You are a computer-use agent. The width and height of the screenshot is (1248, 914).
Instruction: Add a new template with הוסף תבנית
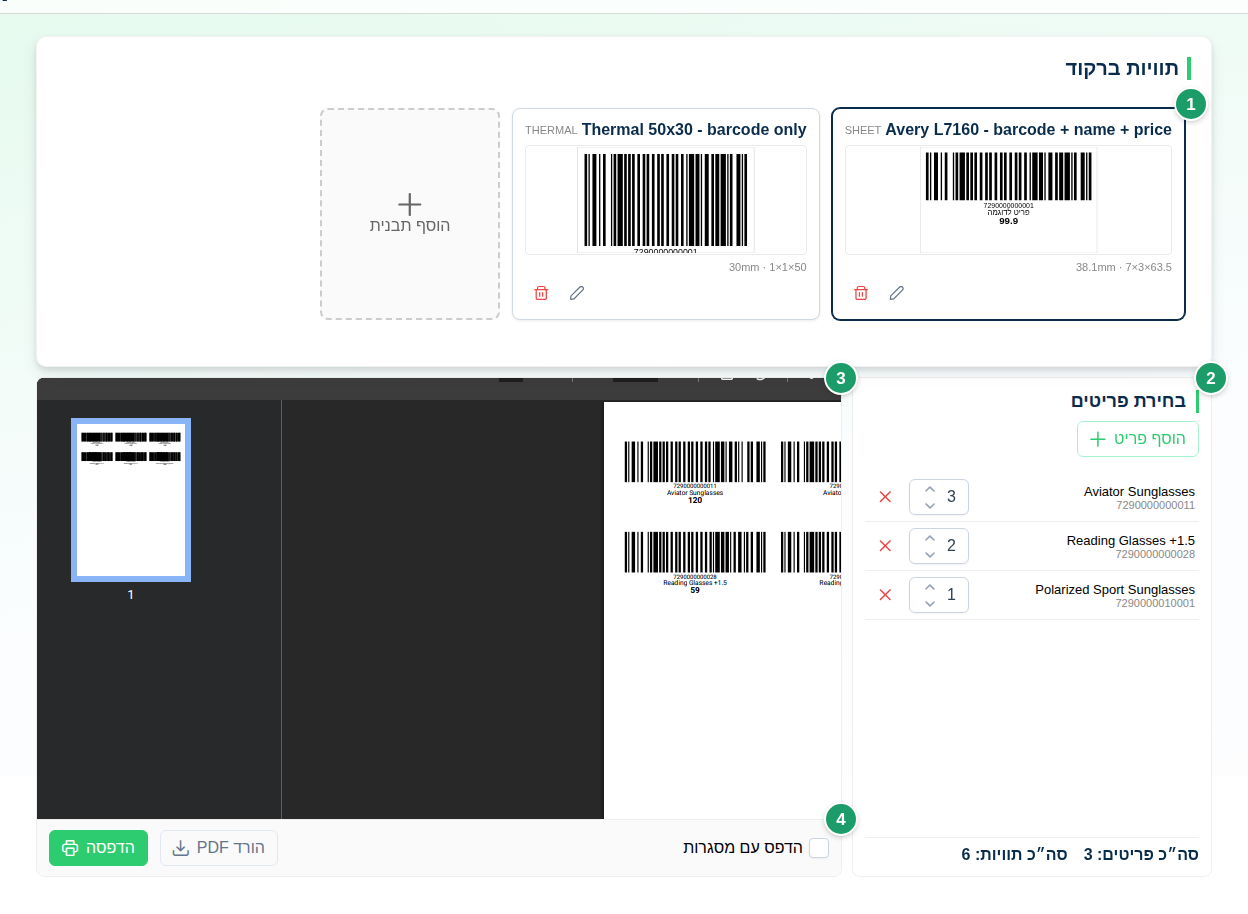[410, 214]
